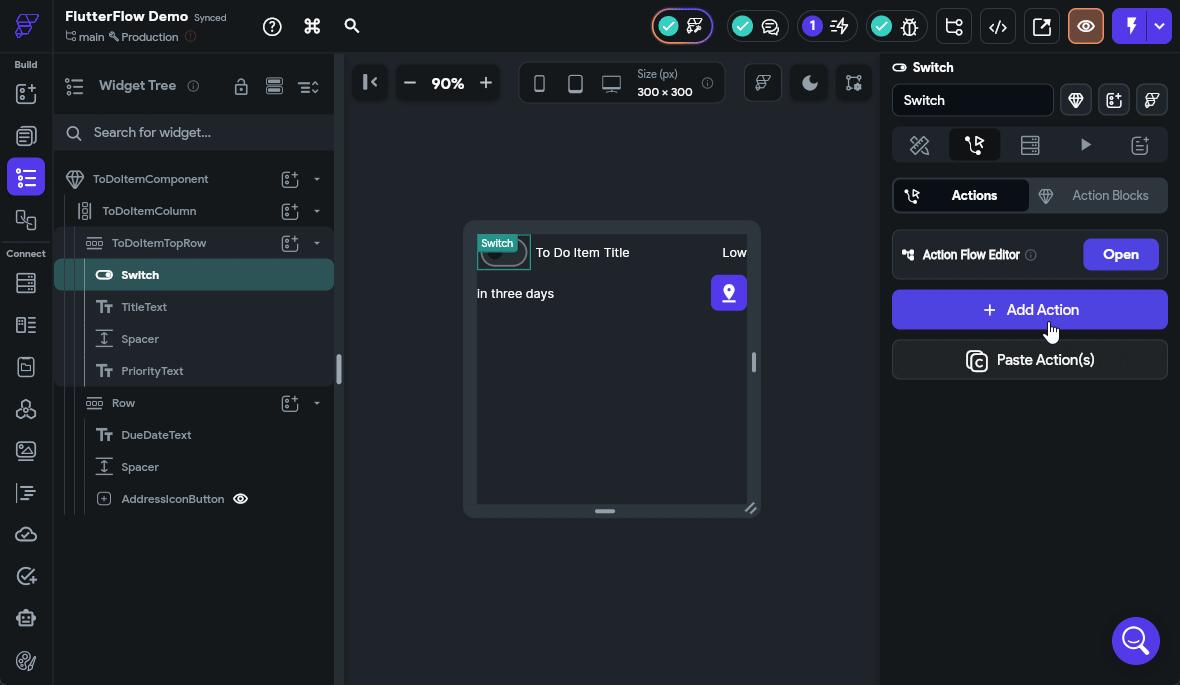Open the comments check status pill
Screen dimensions: 1180x685
click(x=757, y=26)
